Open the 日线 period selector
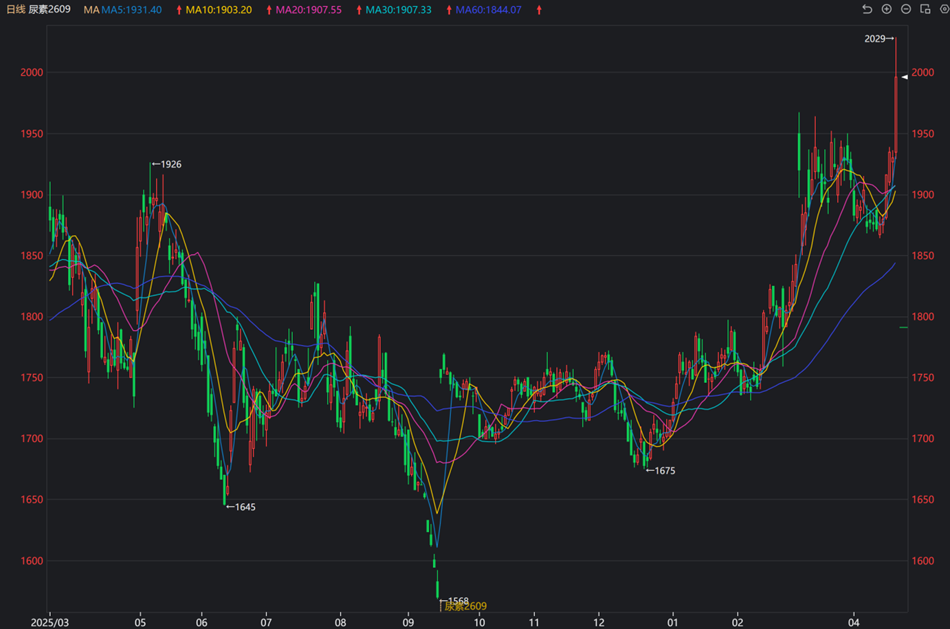Screen dimensions: 950x629 point(15,9)
